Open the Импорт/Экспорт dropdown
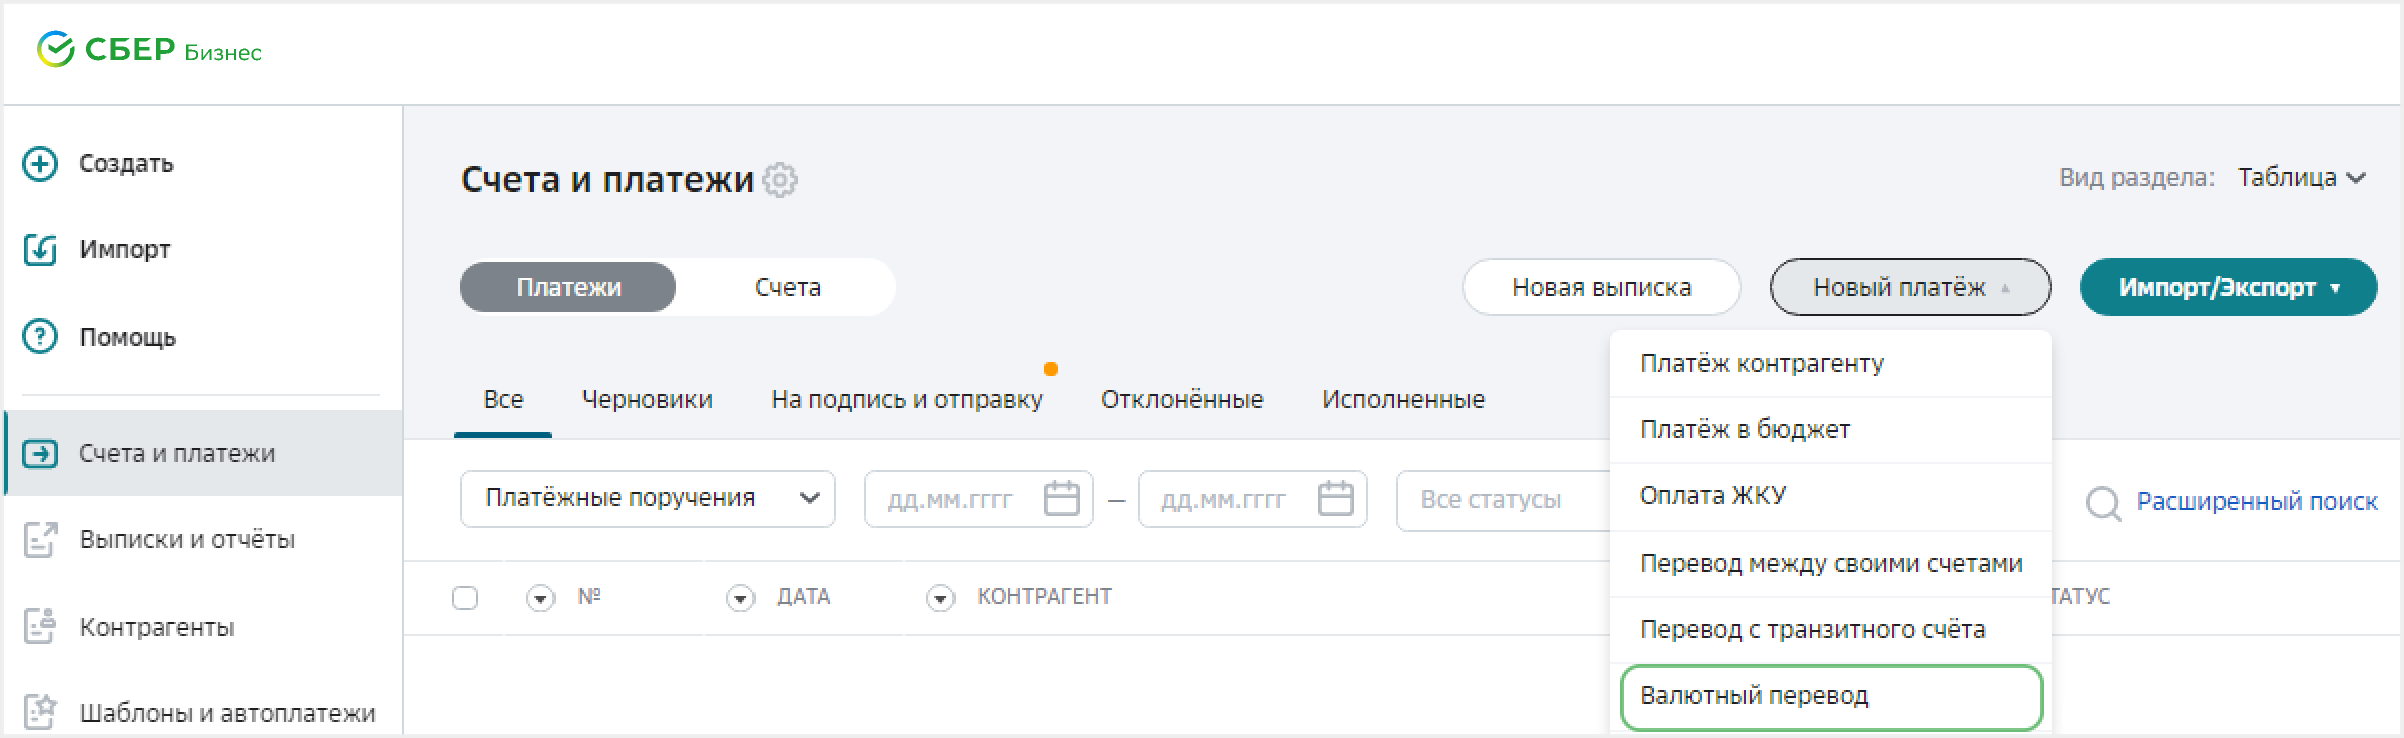 click(x=2228, y=287)
